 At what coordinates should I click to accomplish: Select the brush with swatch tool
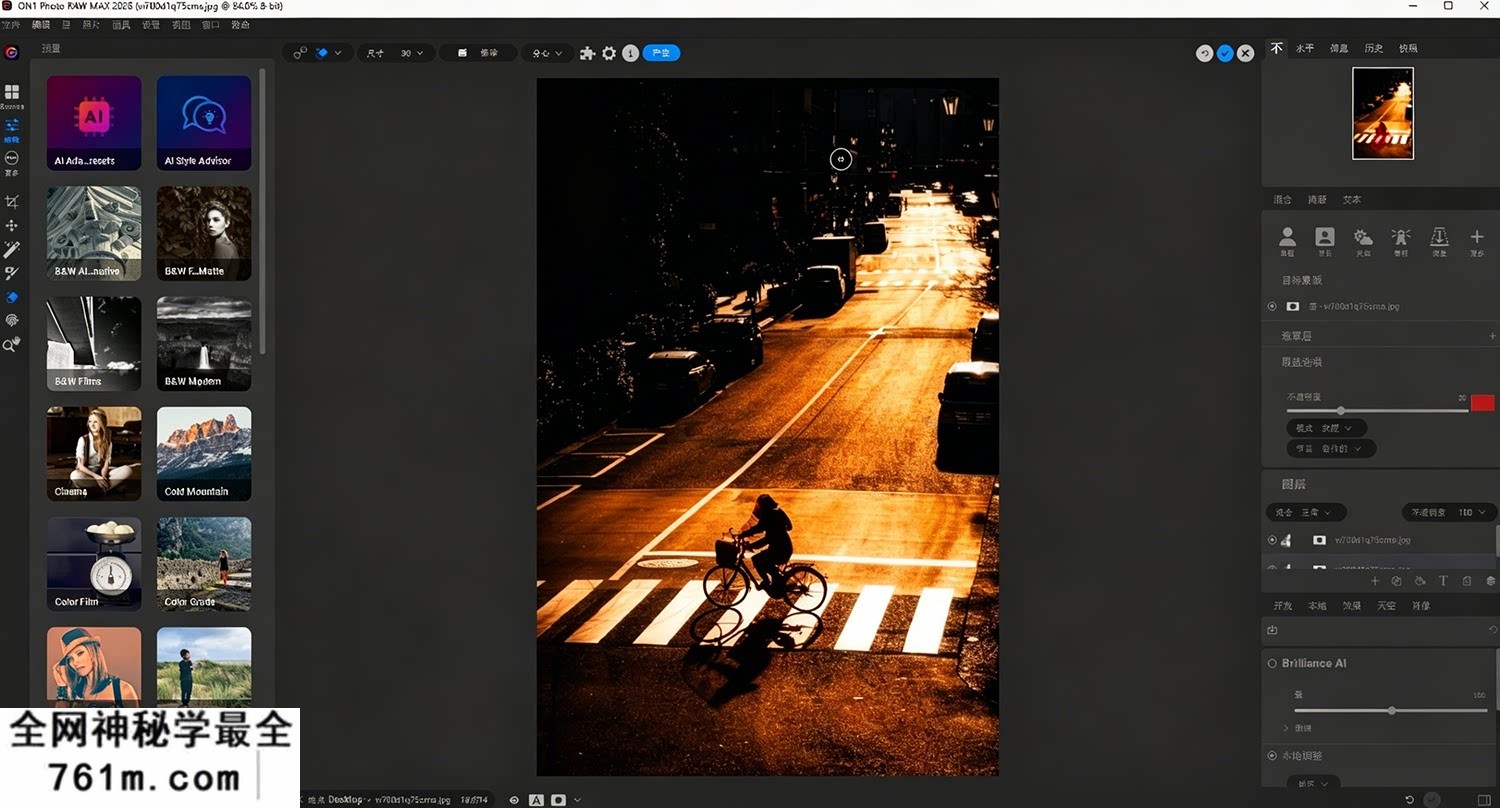pyautogui.click(x=12, y=273)
